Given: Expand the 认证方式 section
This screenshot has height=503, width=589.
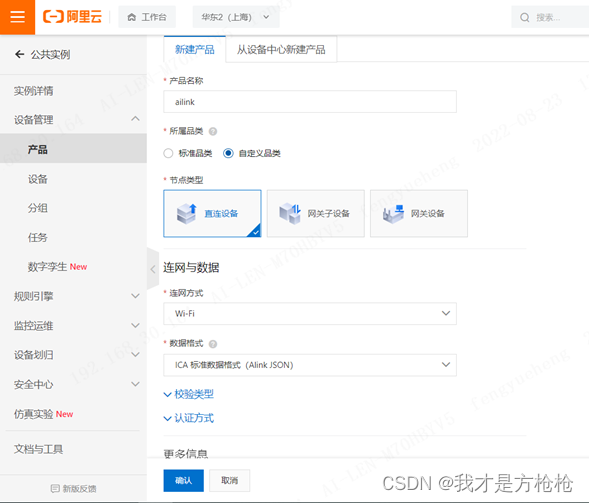Looking at the screenshot, I should tap(189, 418).
